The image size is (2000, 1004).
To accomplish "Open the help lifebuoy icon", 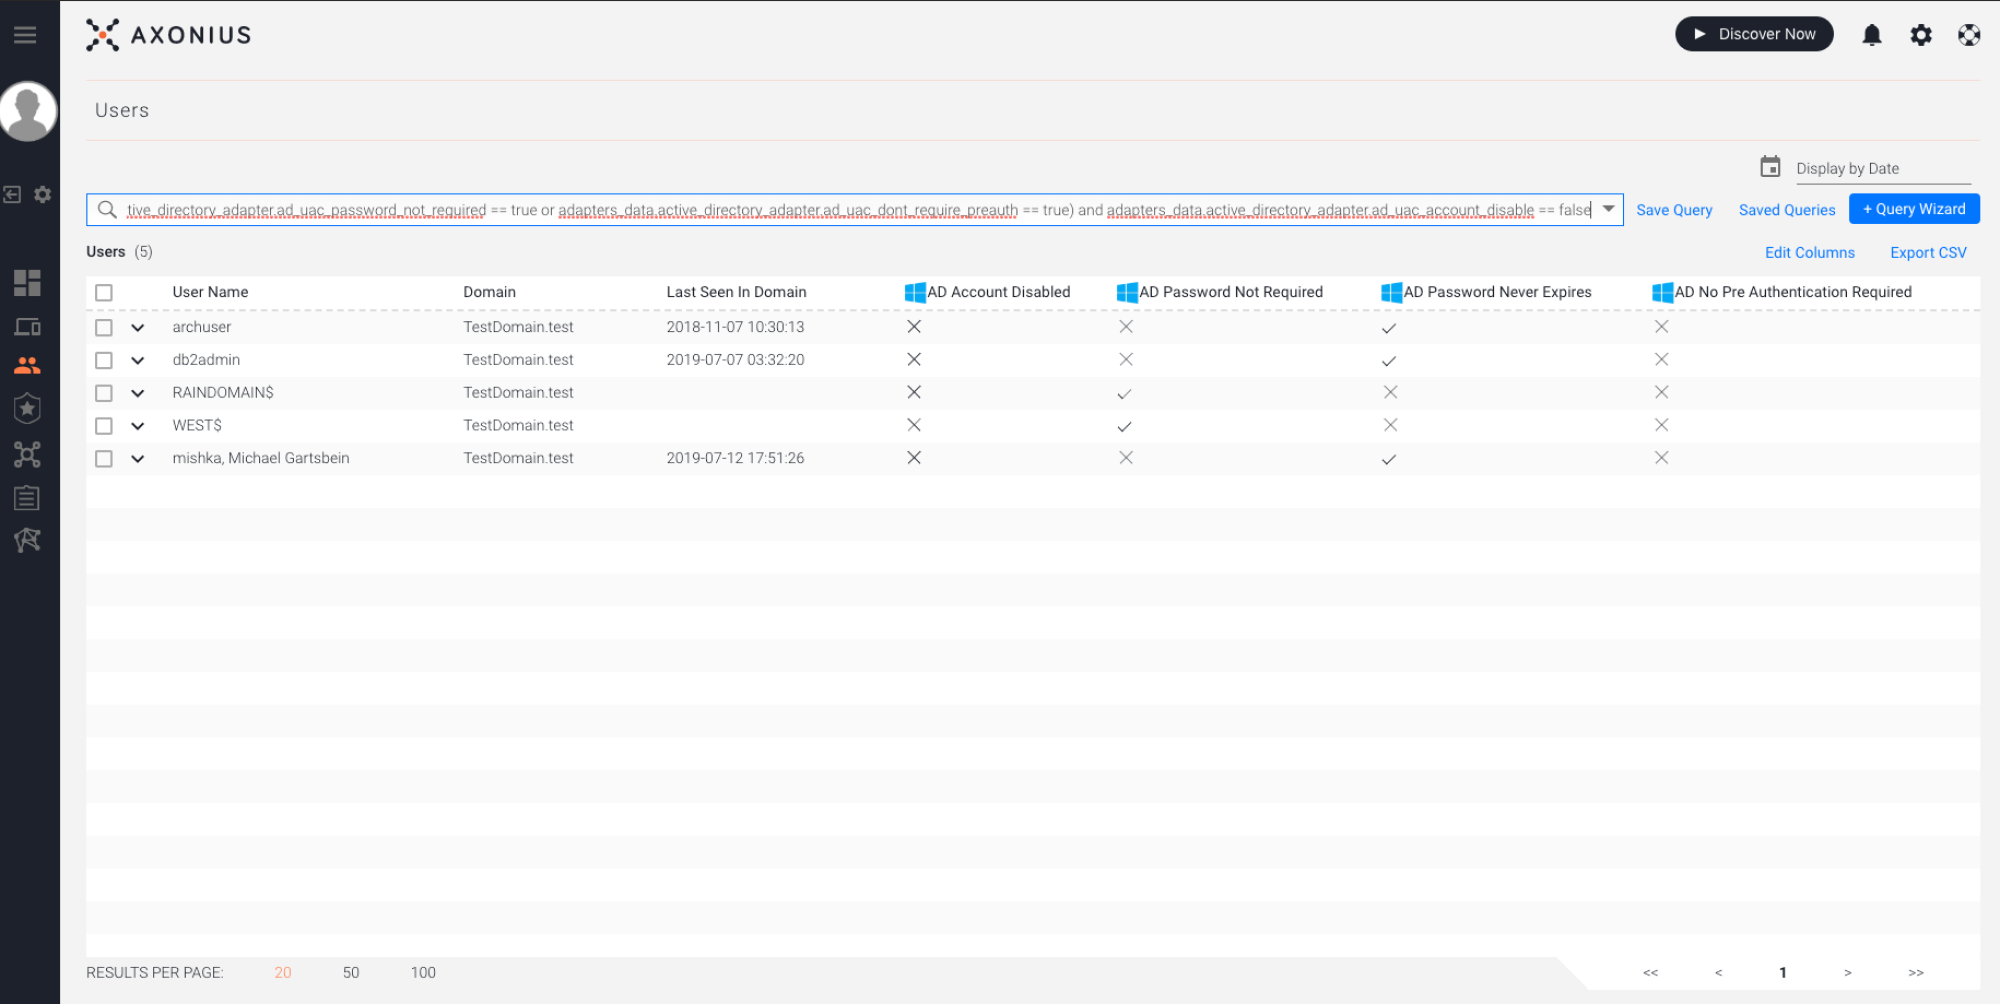I will pyautogui.click(x=1968, y=35).
